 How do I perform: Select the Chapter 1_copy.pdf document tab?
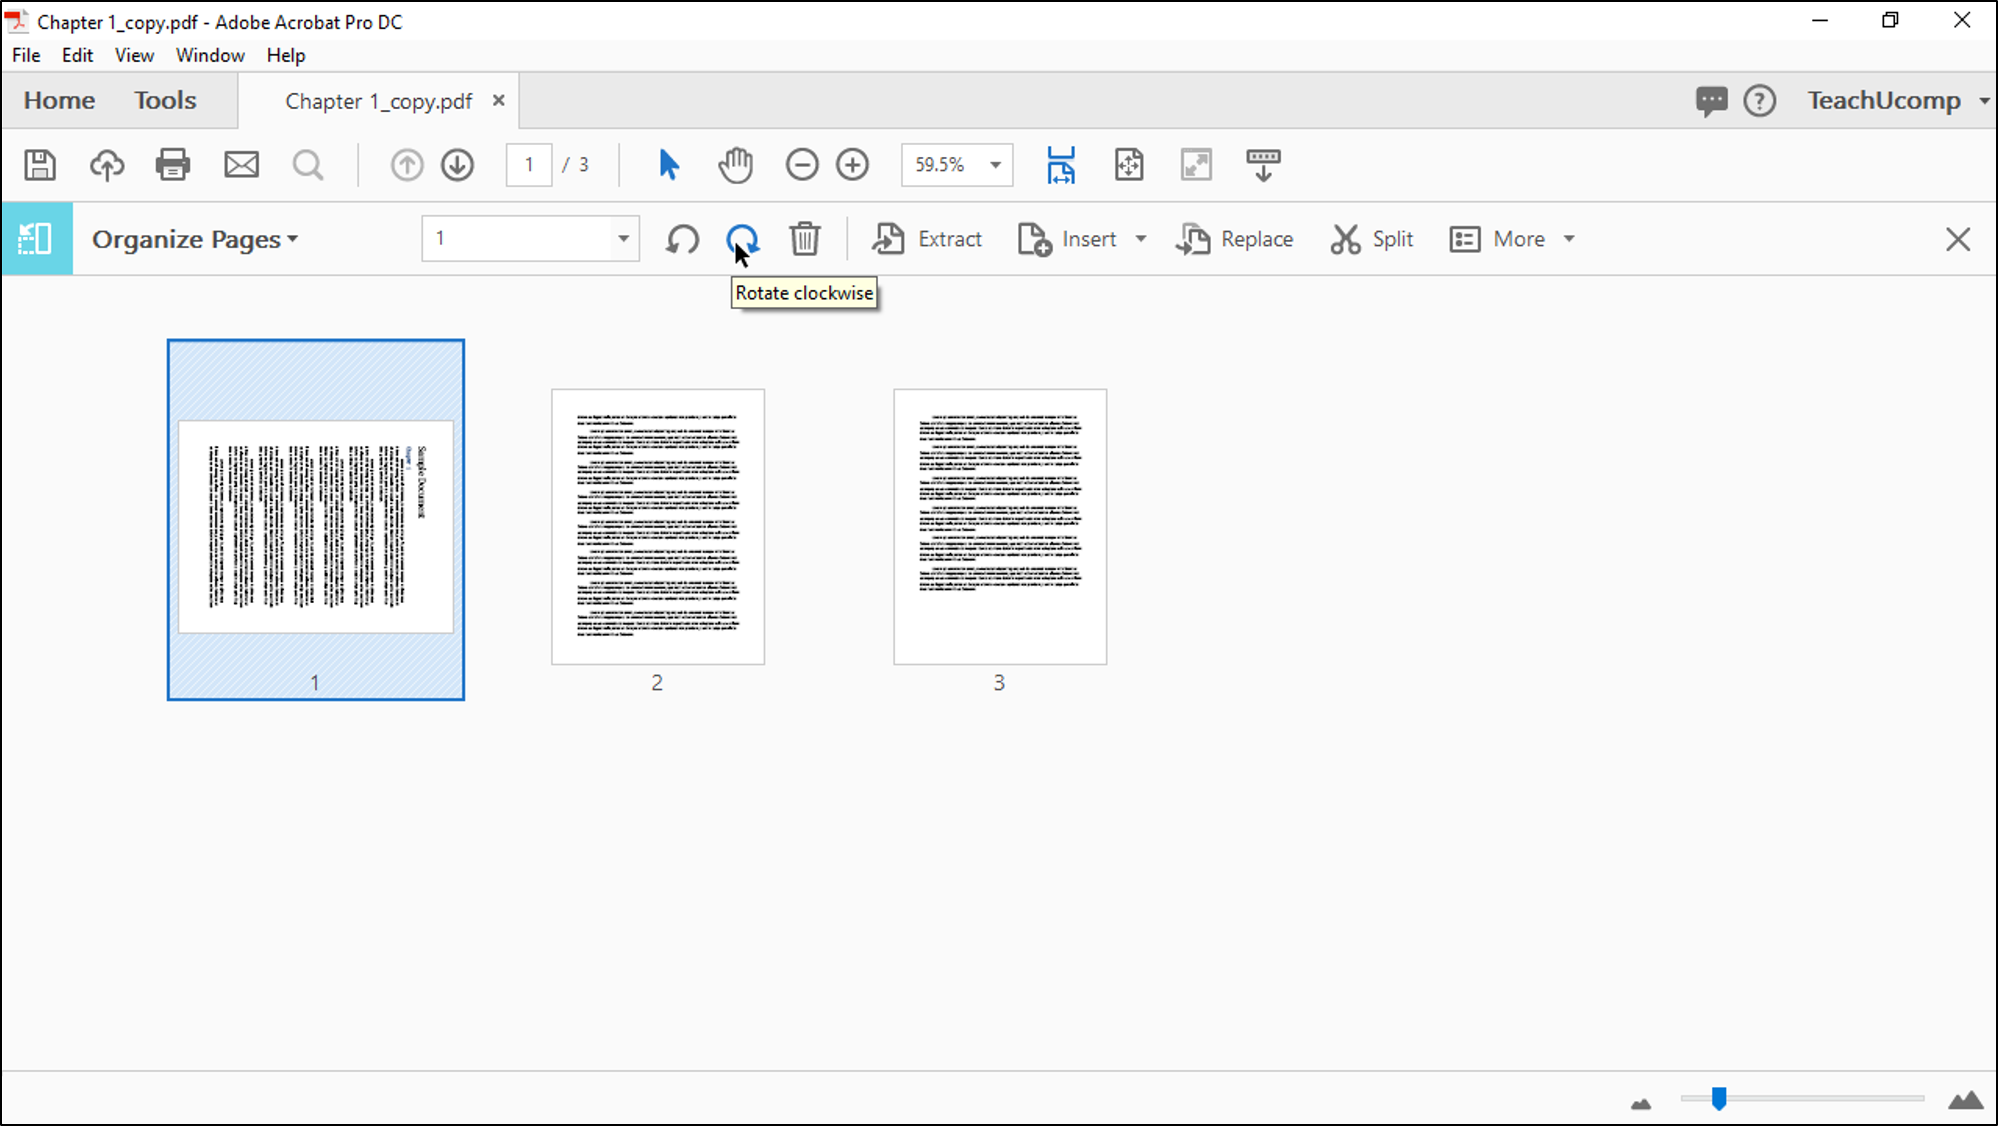(378, 101)
